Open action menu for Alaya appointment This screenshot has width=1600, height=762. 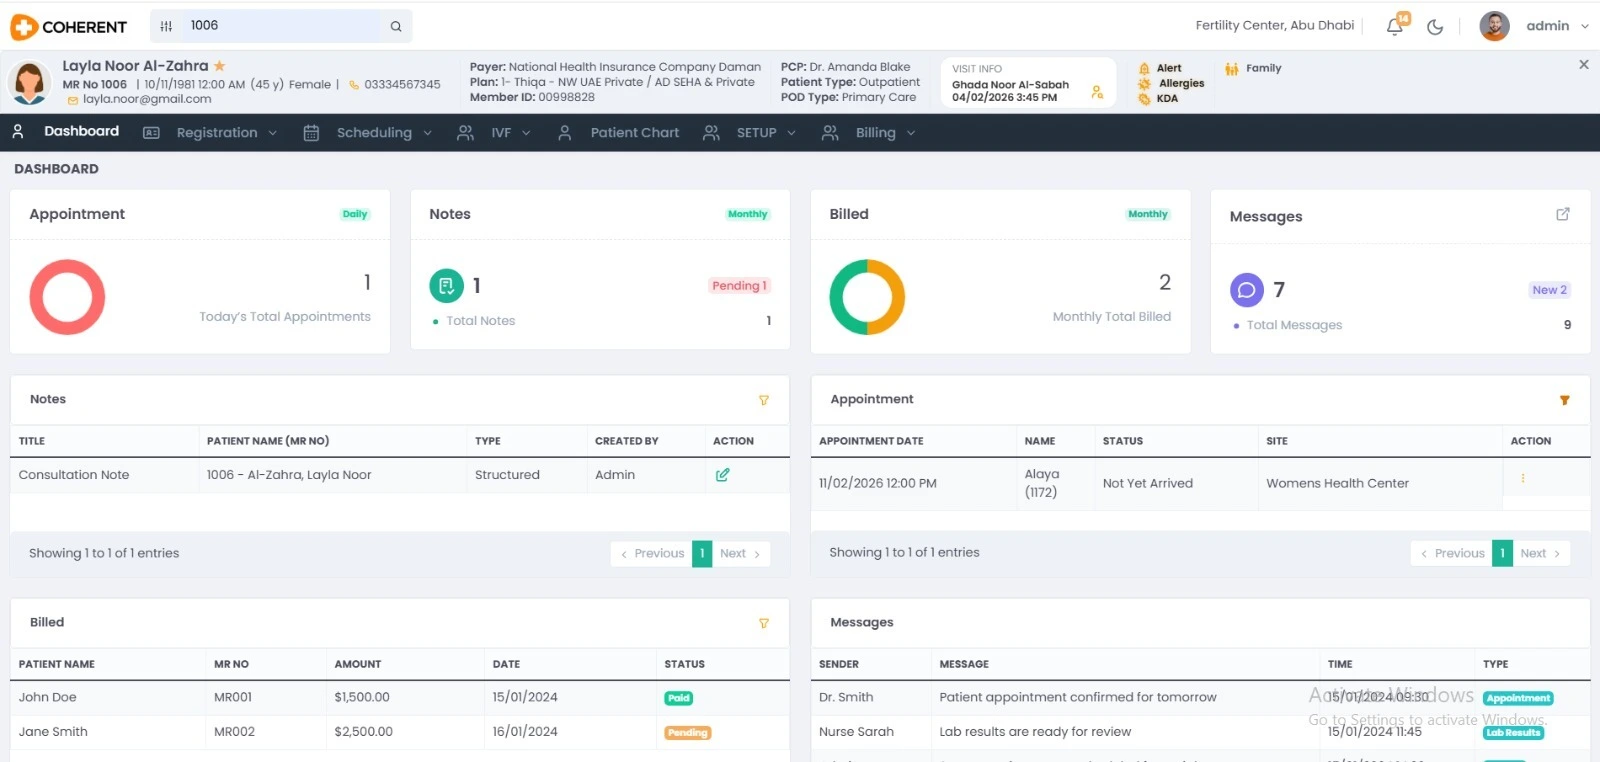(x=1523, y=479)
